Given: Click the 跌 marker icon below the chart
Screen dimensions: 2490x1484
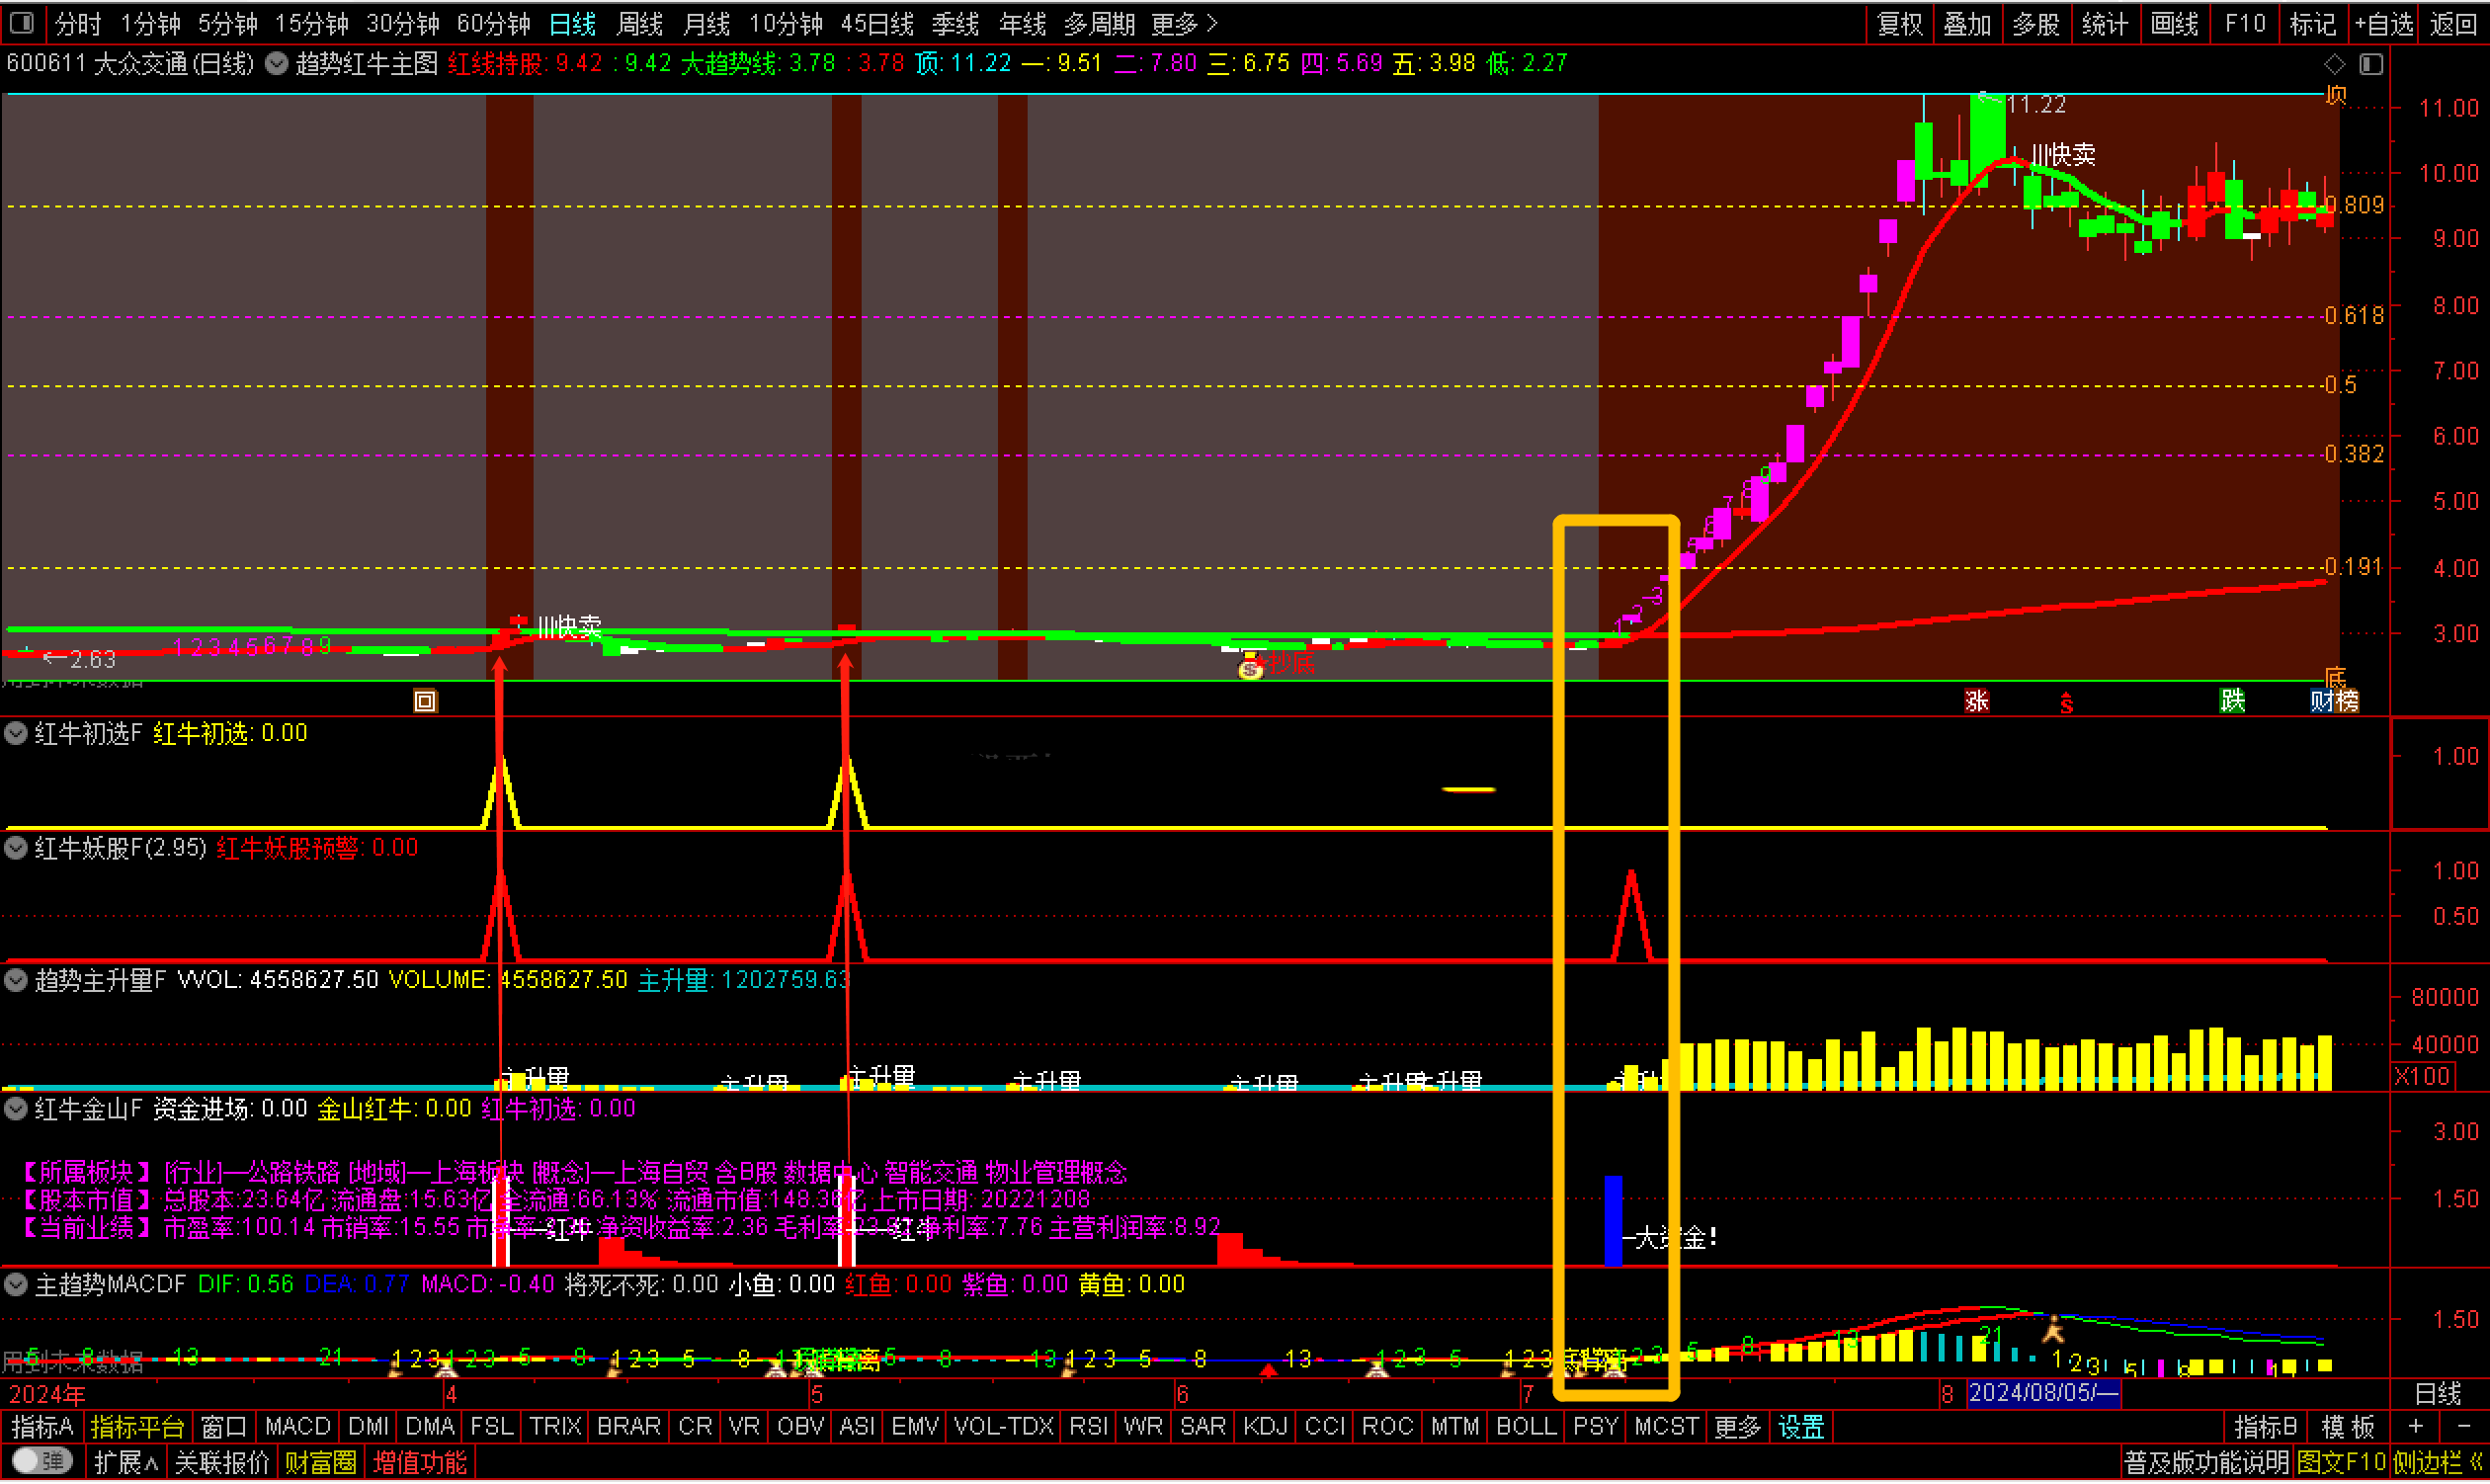Looking at the screenshot, I should [x=2232, y=701].
